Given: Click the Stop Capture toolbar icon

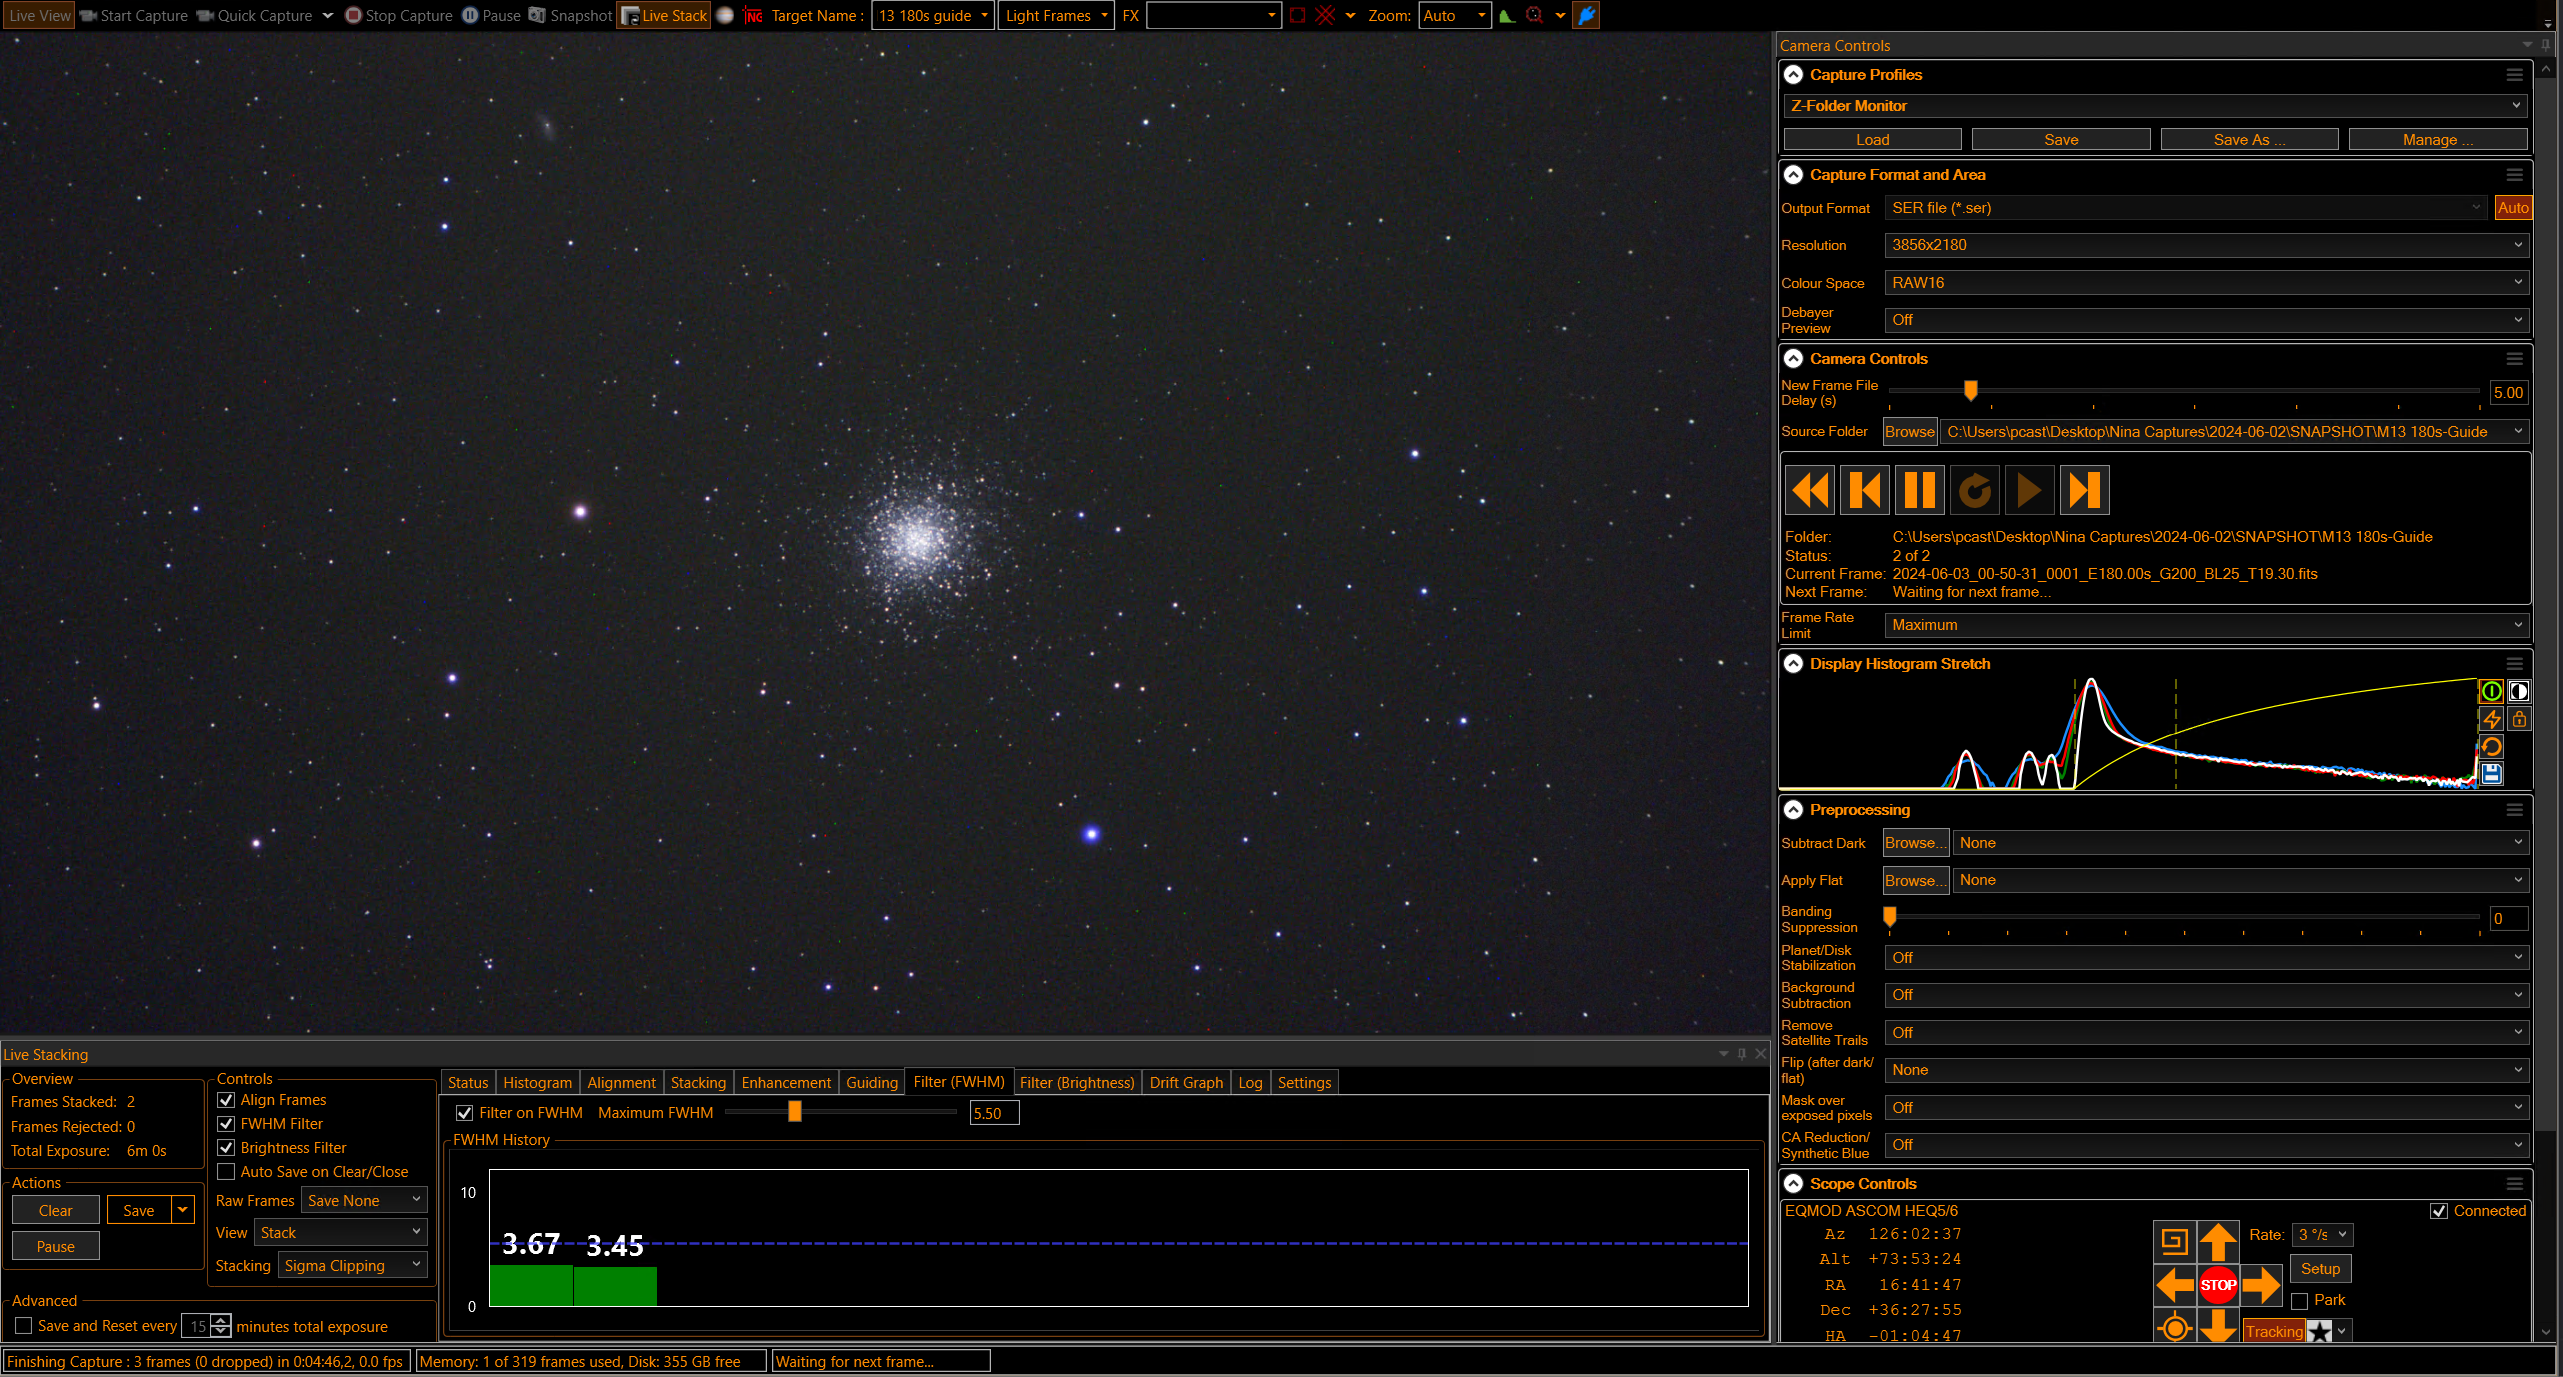Looking at the screenshot, I should click(353, 15).
